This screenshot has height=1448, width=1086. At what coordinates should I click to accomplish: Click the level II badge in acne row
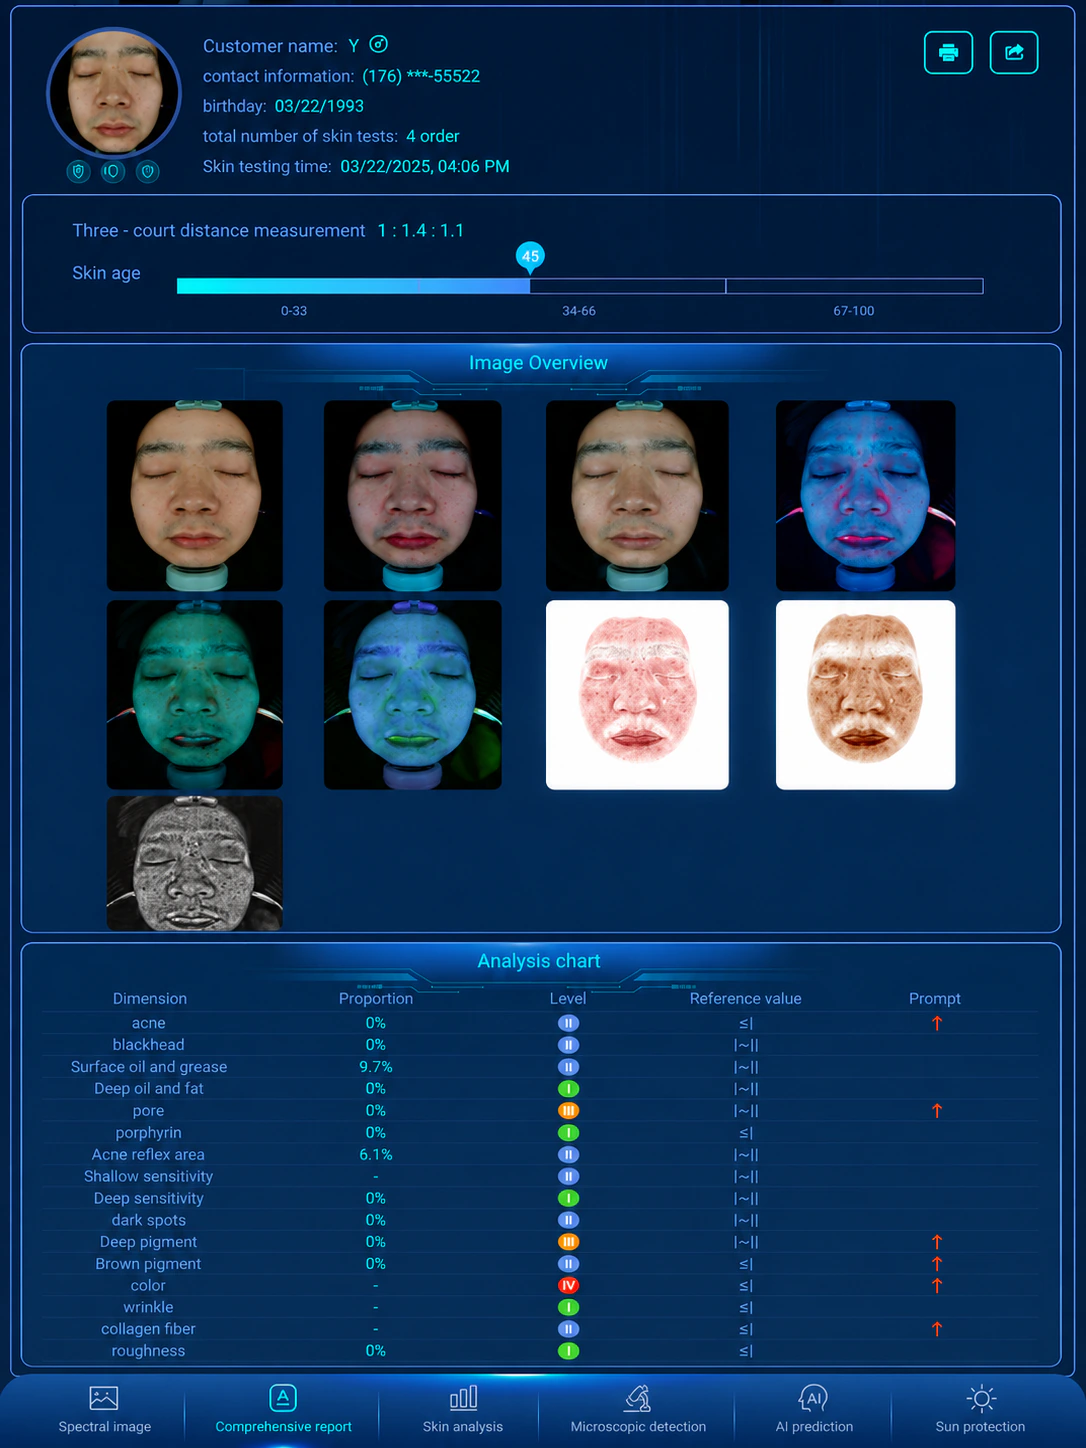pos(568,1023)
